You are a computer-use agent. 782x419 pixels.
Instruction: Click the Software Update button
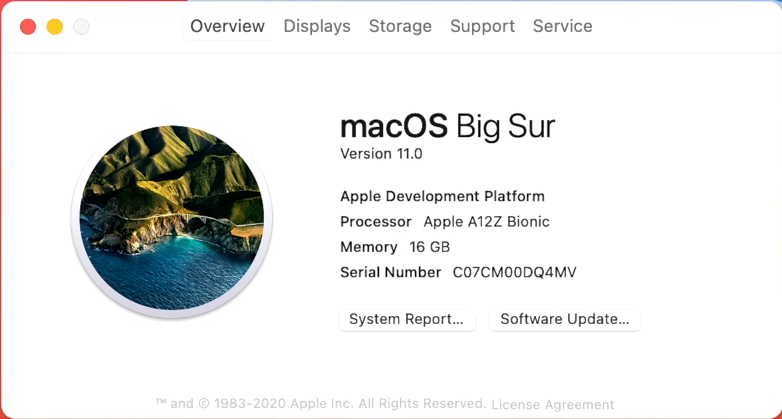click(x=565, y=319)
